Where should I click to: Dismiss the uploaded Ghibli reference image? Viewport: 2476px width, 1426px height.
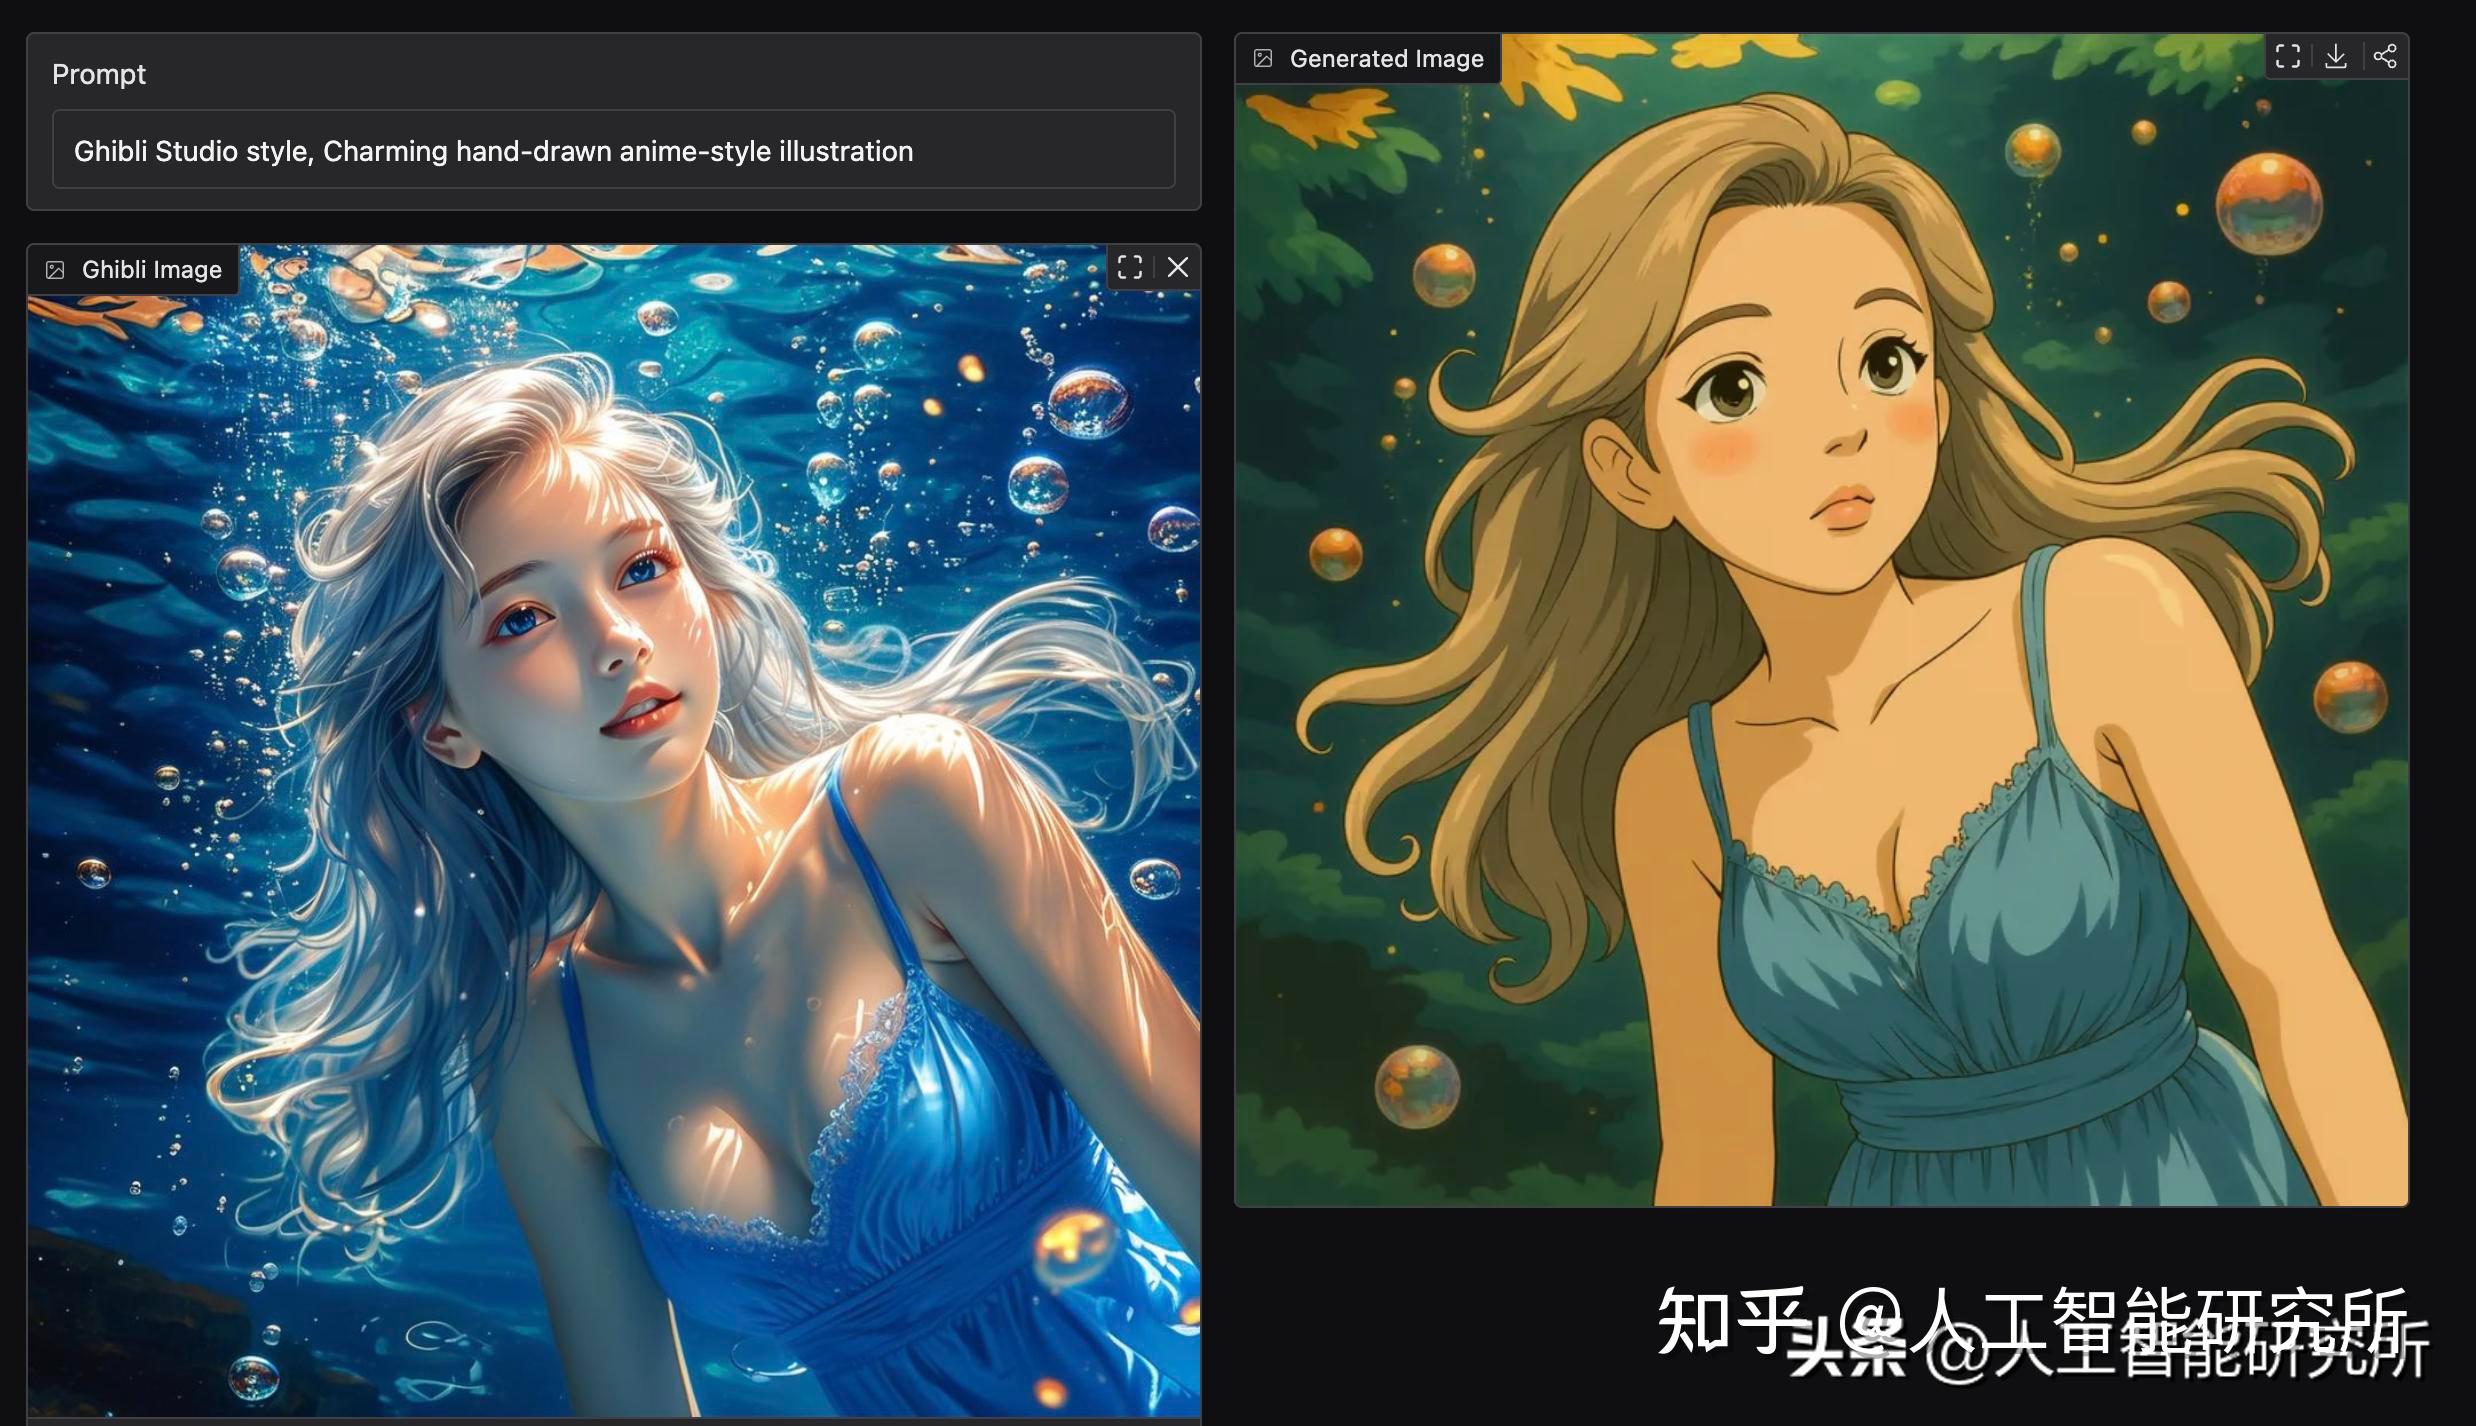(1179, 267)
